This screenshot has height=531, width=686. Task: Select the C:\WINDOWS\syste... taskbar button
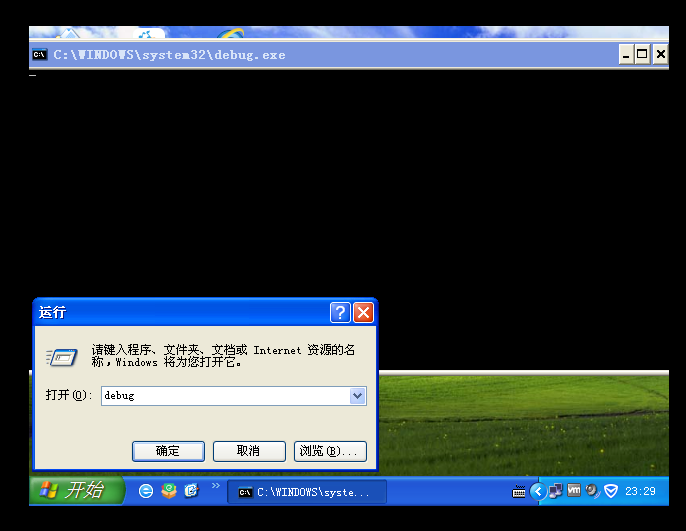click(307, 492)
